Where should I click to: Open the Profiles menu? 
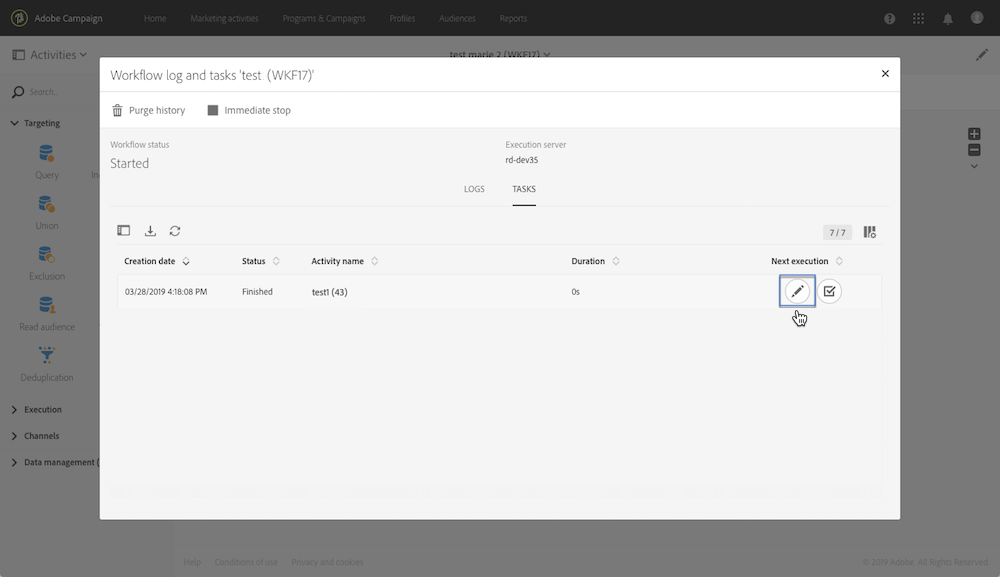402,18
